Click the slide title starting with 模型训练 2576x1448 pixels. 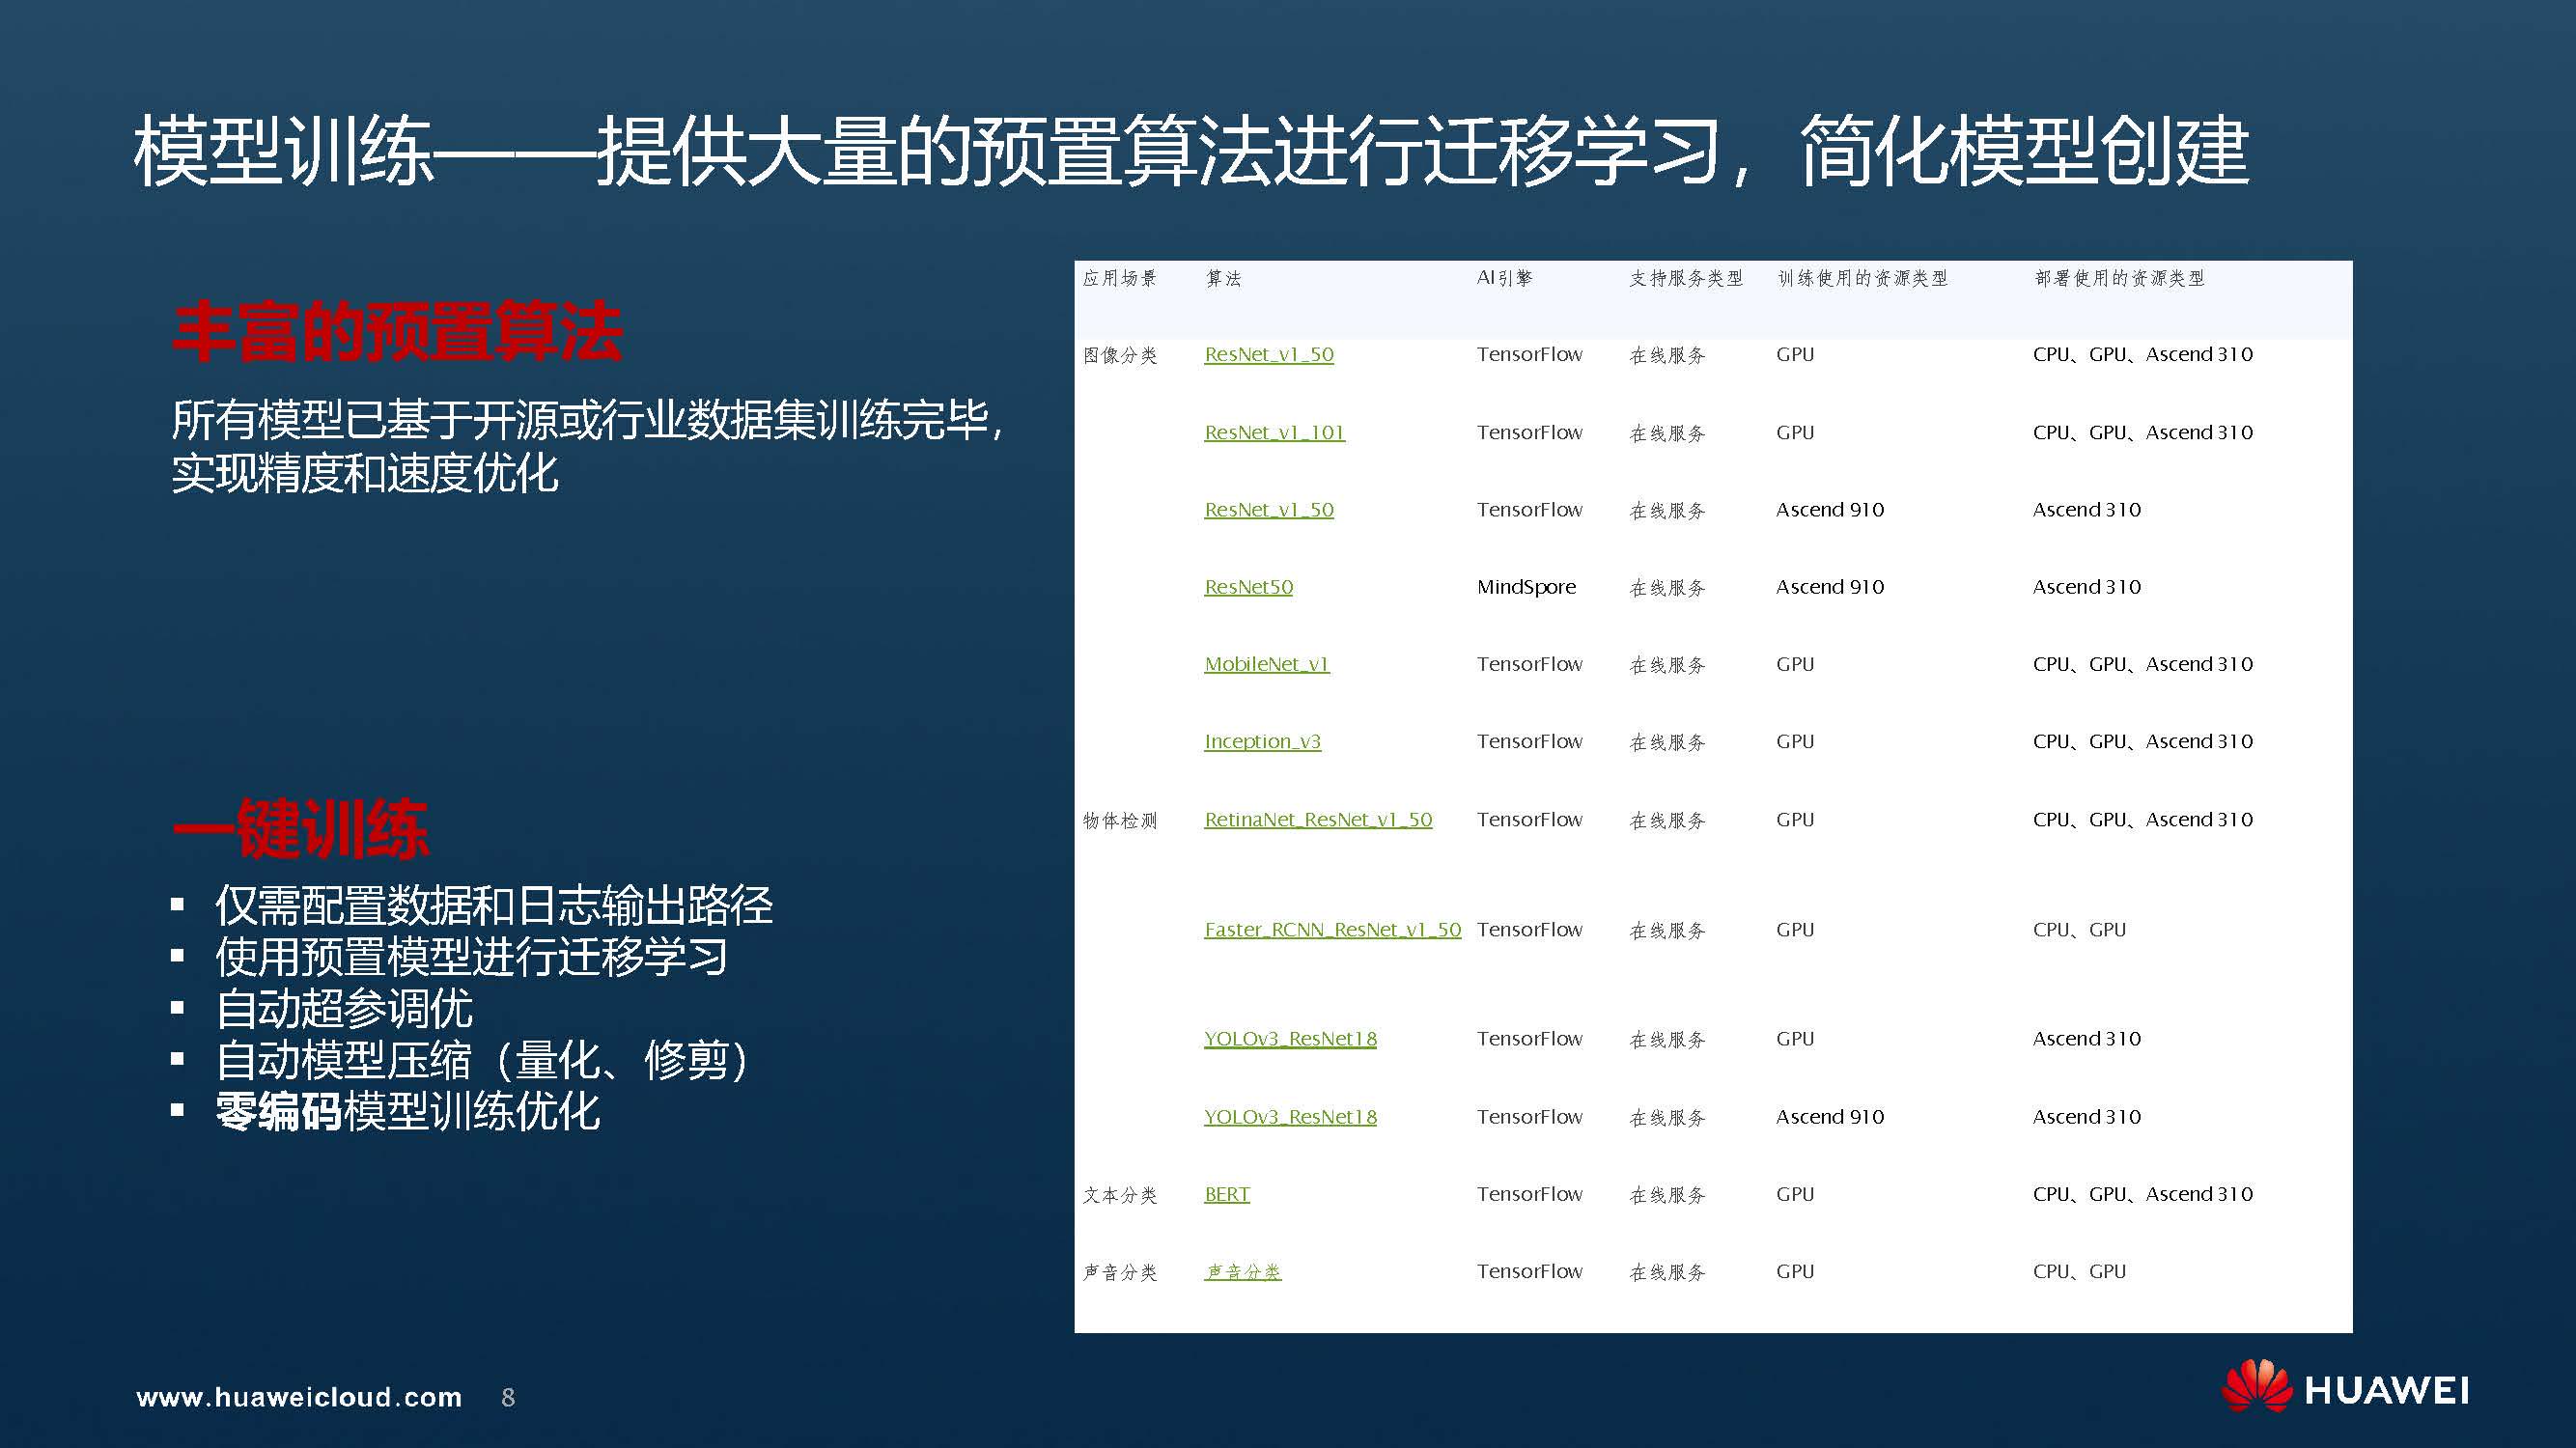[1190, 152]
